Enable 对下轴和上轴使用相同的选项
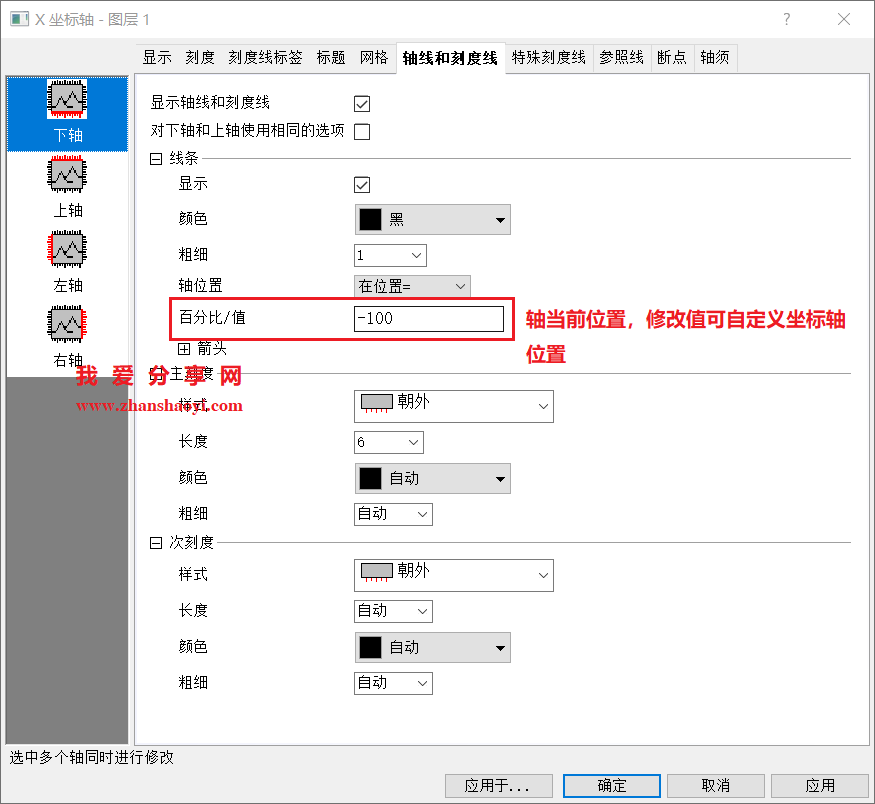The width and height of the screenshot is (875, 804). (x=361, y=131)
